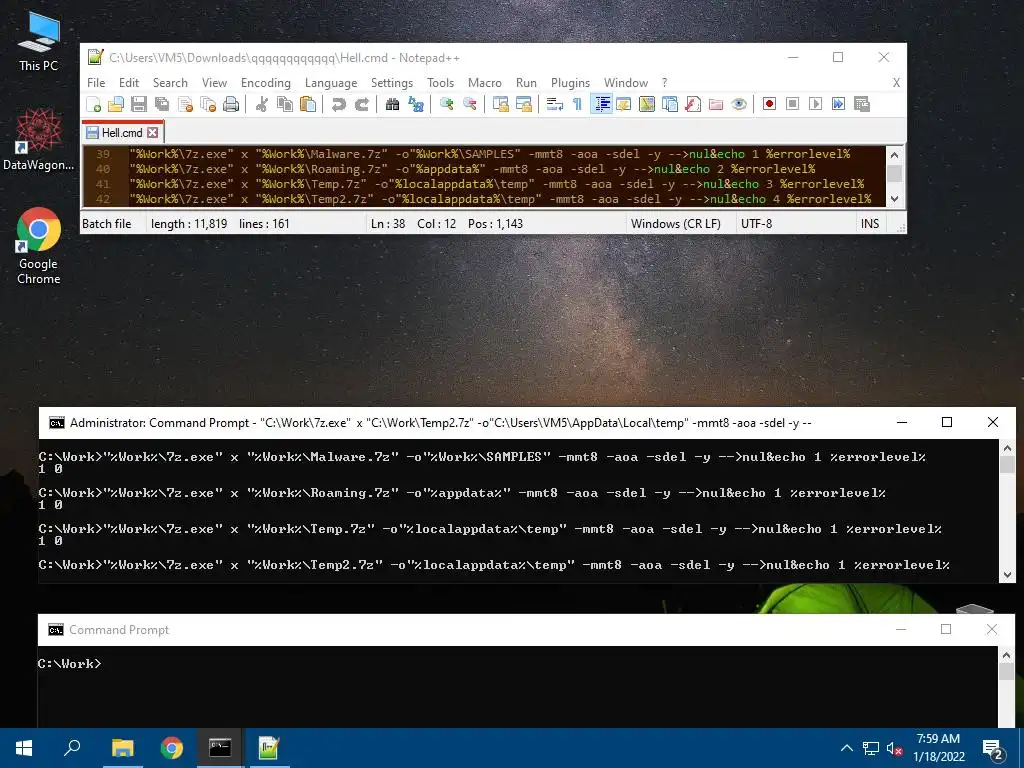Open the Settings menu
1024x768 pixels.
[x=392, y=83]
